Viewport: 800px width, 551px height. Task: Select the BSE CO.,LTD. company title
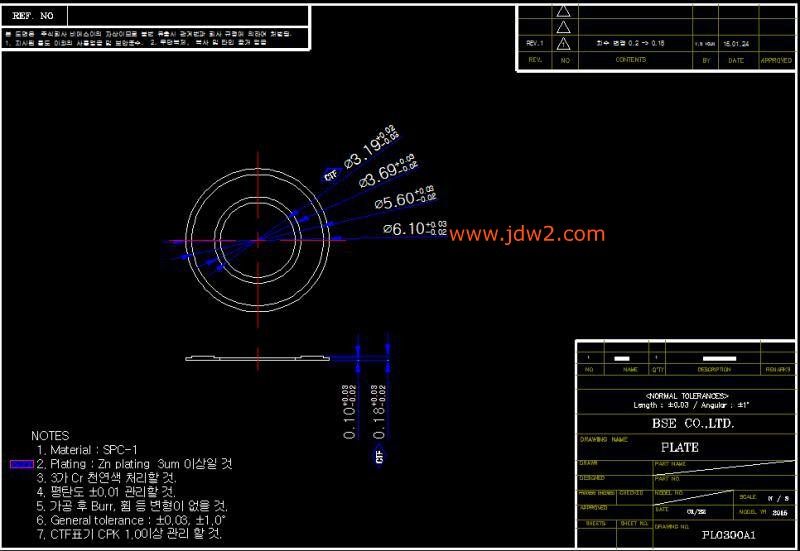click(692, 423)
